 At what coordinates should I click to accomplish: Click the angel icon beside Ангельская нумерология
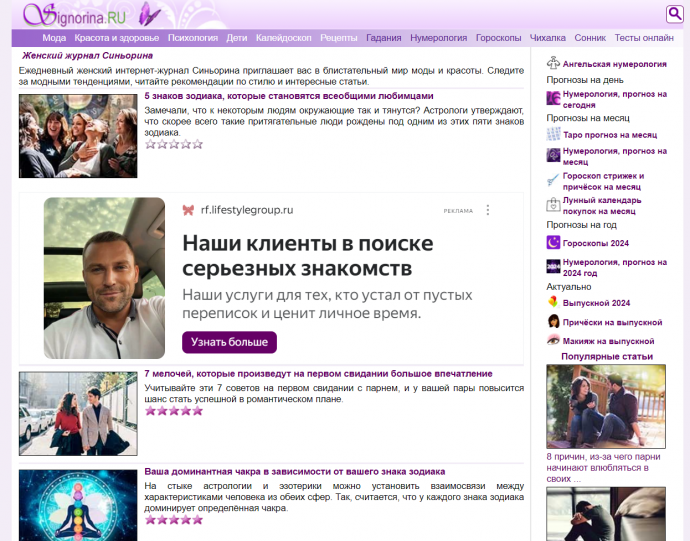(x=553, y=63)
